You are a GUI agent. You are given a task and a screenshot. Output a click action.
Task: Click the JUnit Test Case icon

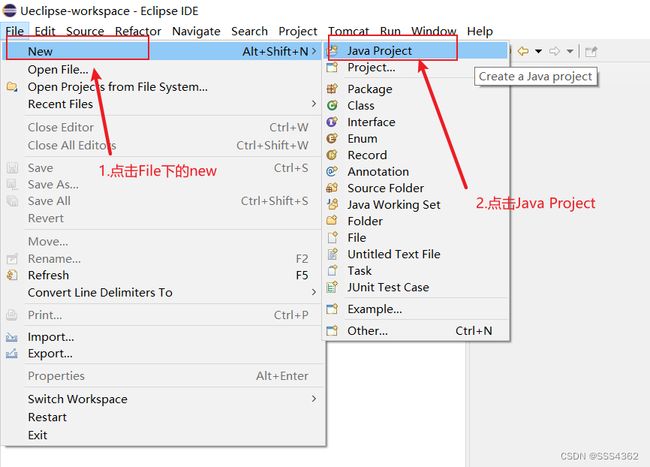[332, 287]
